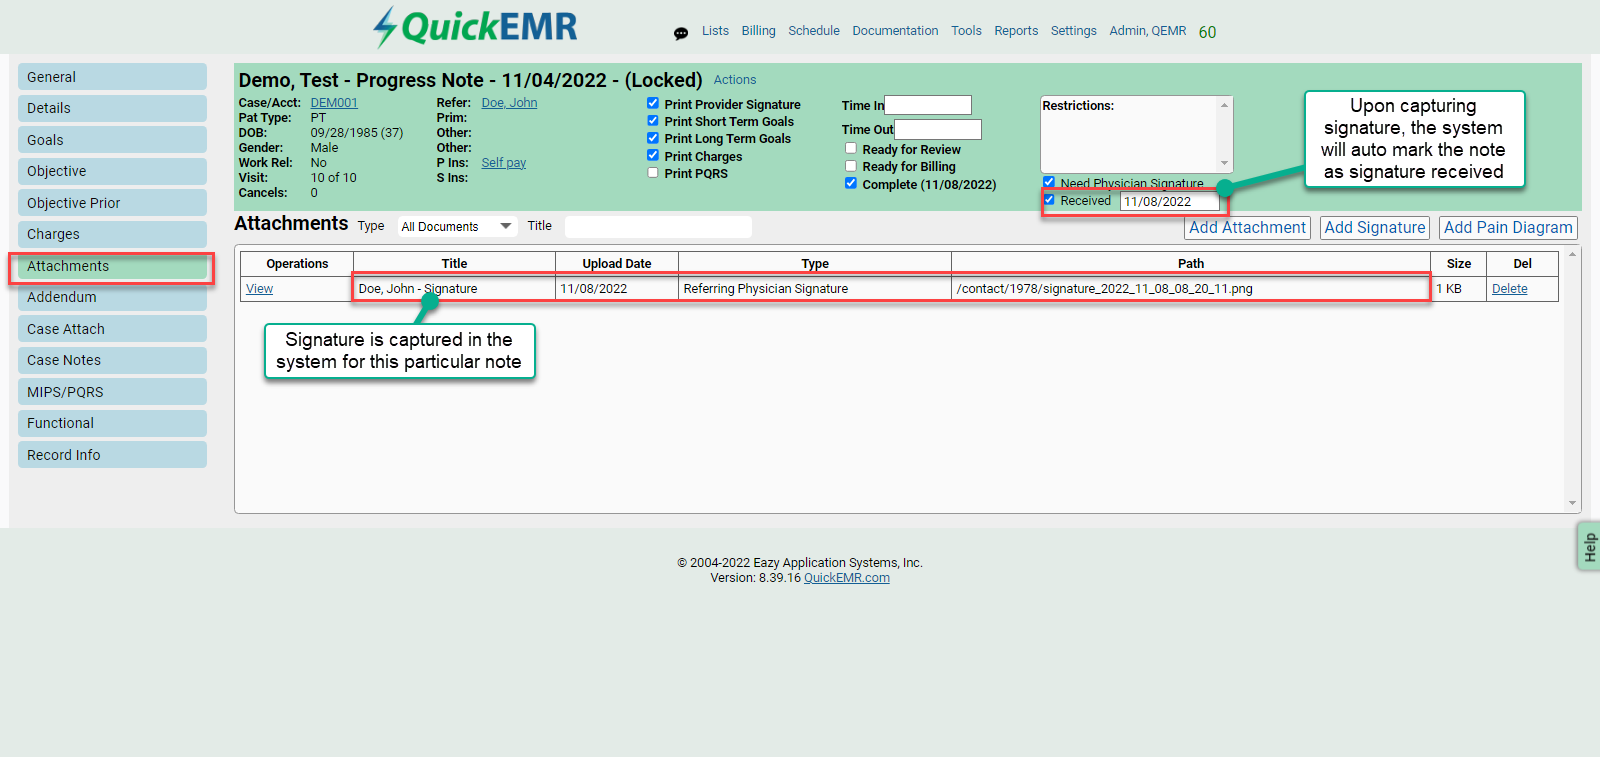This screenshot has width=1600, height=757.
Task: Open the Goals section
Action: click(112, 140)
